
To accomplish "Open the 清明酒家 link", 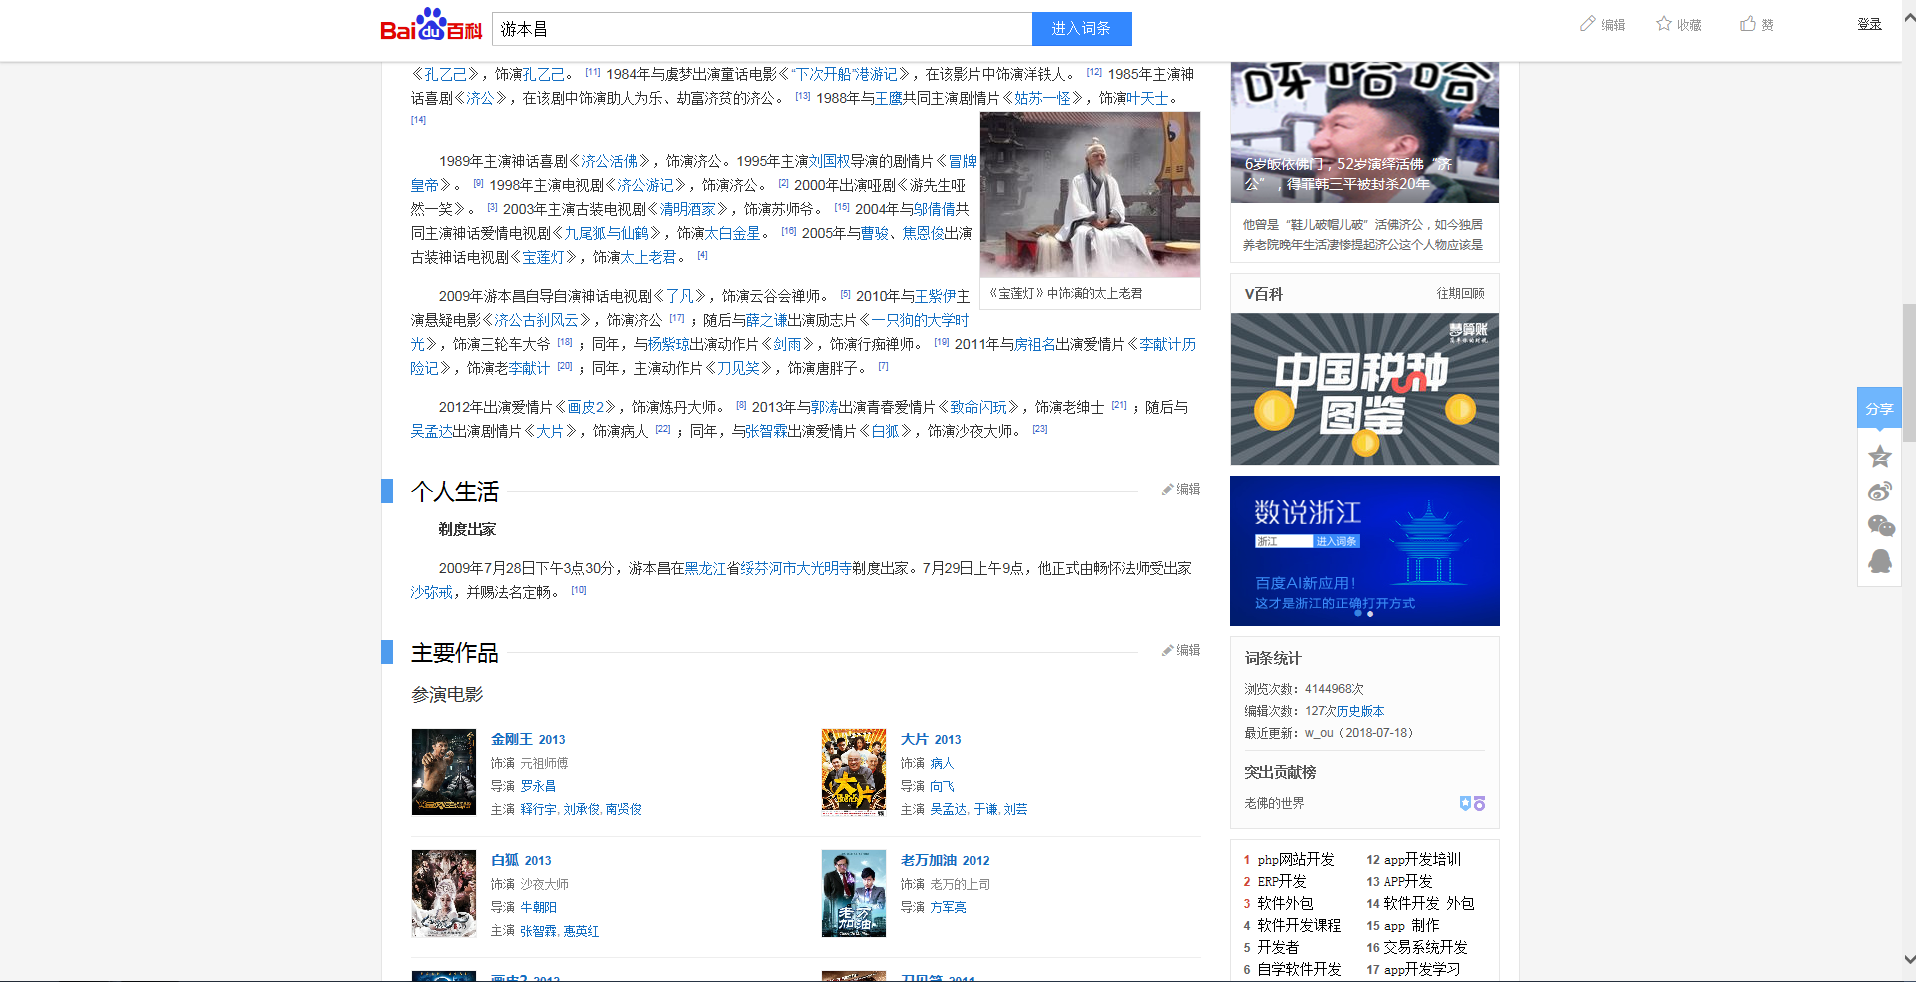I will tap(688, 209).
